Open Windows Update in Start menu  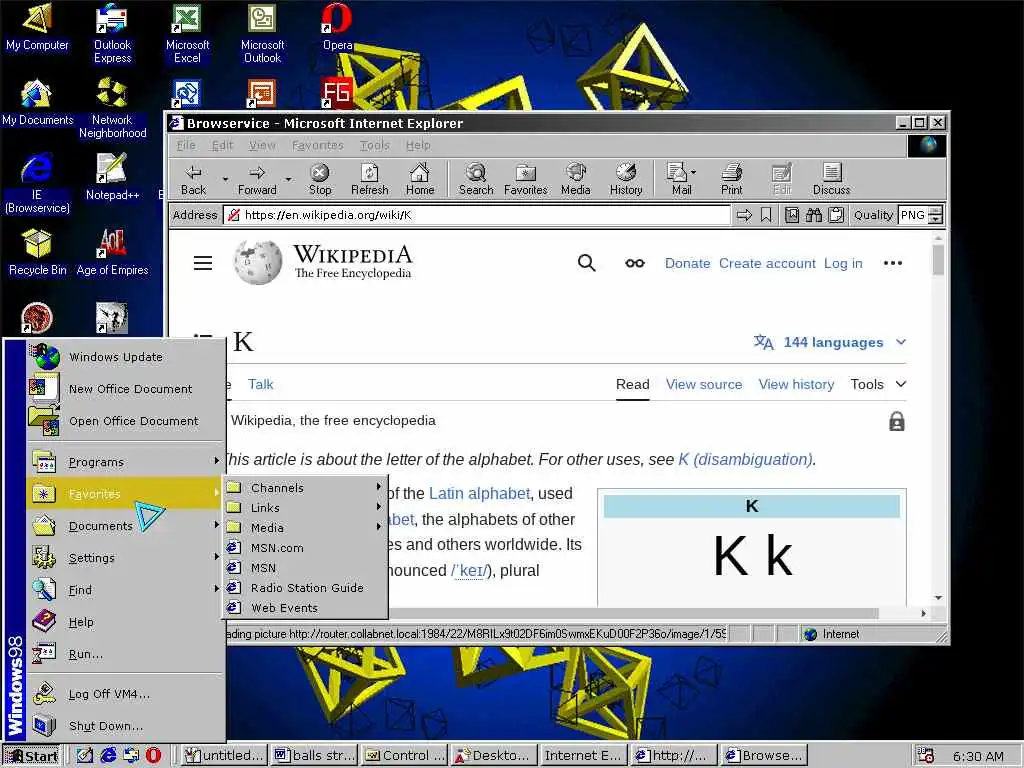tap(127, 357)
